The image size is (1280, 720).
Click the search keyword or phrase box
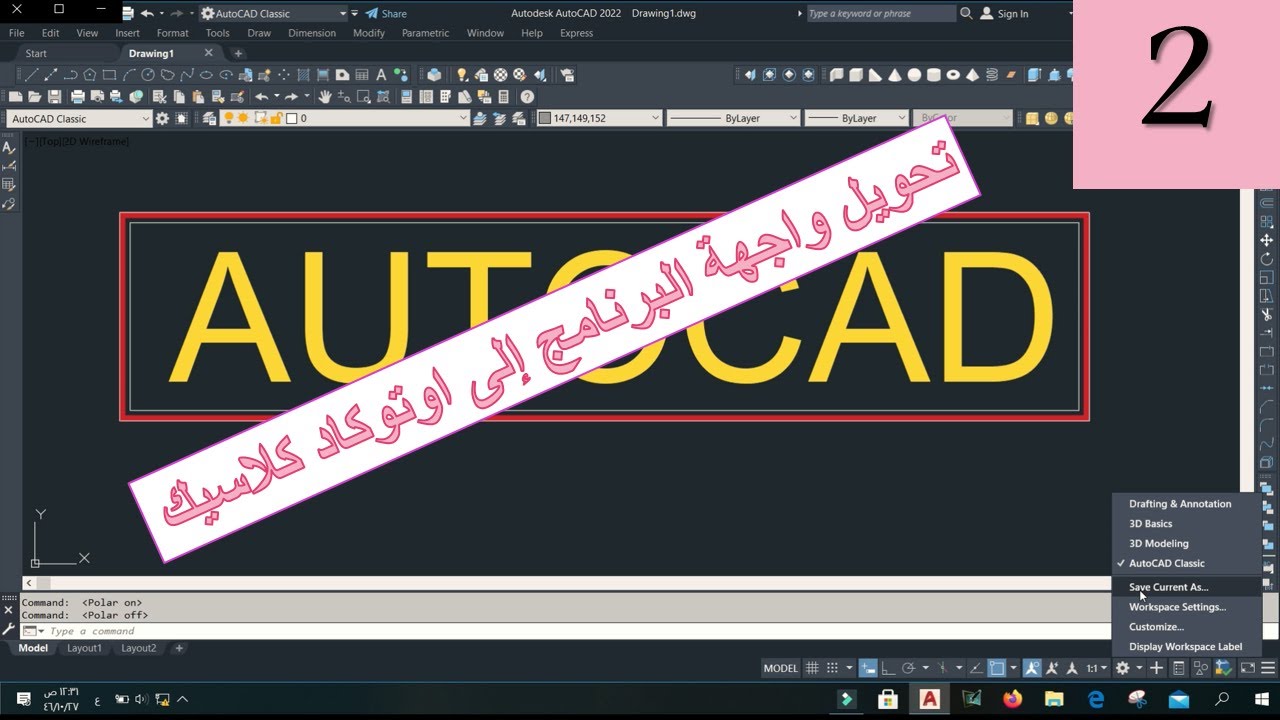[880, 13]
